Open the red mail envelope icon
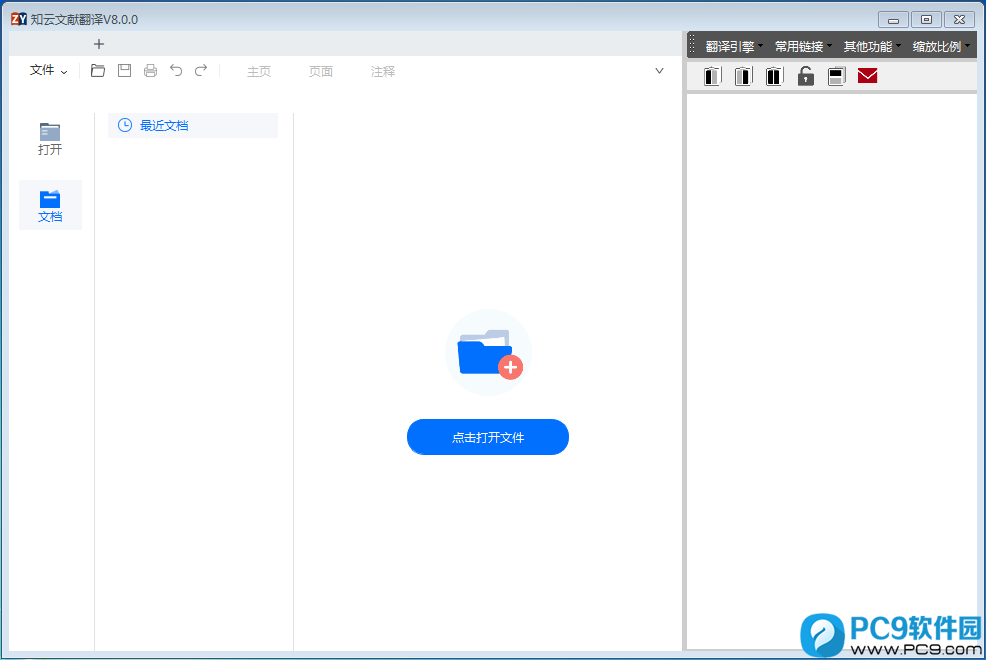This screenshot has width=986, height=660. [x=867, y=76]
